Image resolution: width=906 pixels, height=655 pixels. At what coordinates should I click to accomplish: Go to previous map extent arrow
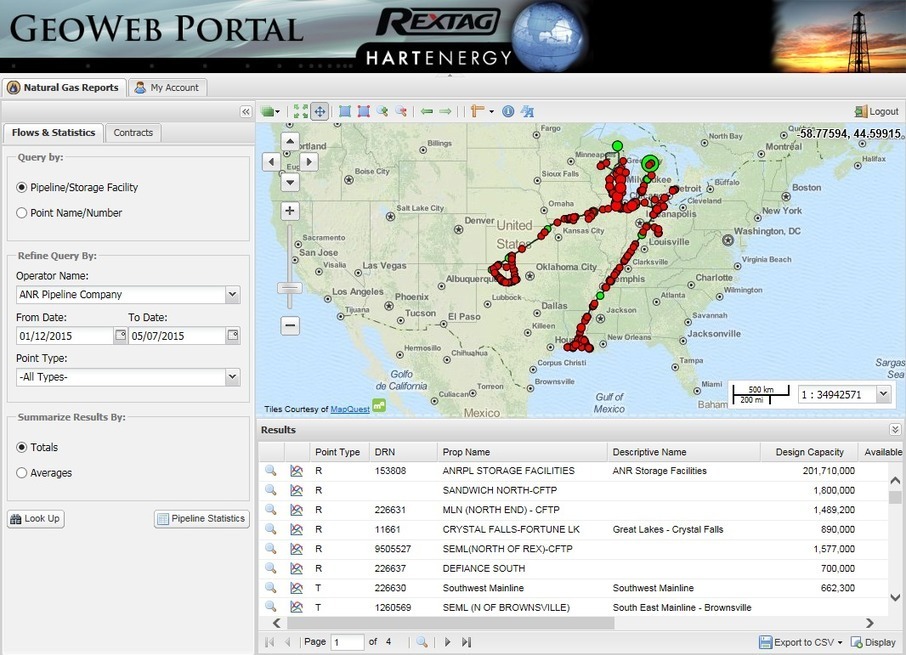pos(426,111)
